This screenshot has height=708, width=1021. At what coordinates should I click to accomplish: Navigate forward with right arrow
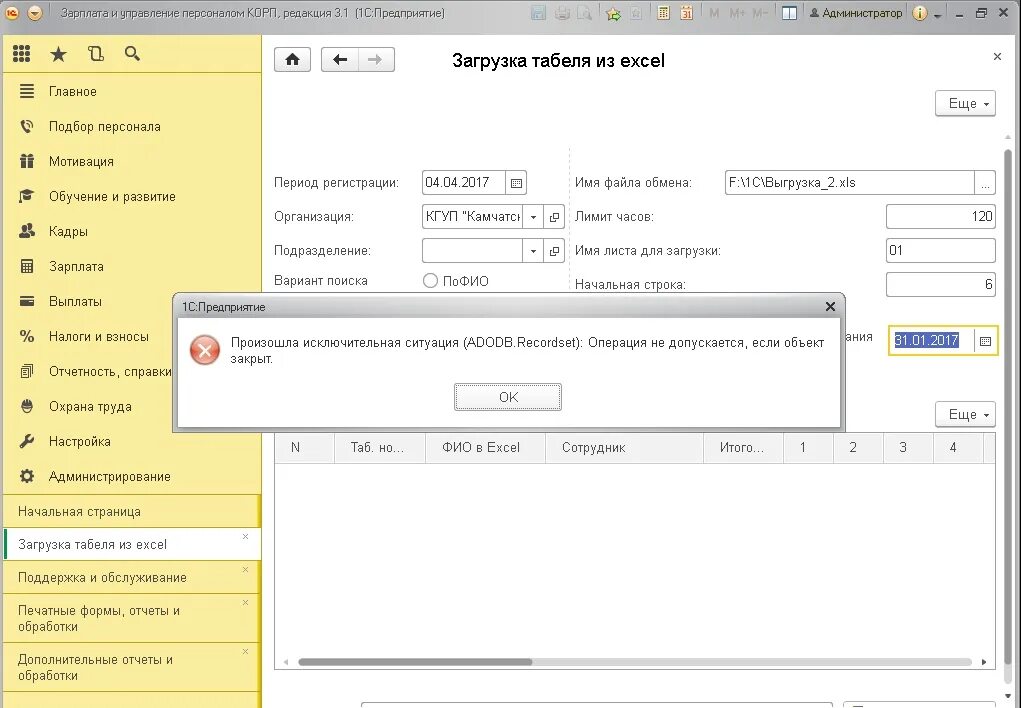pyautogui.click(x=375, y=60)
